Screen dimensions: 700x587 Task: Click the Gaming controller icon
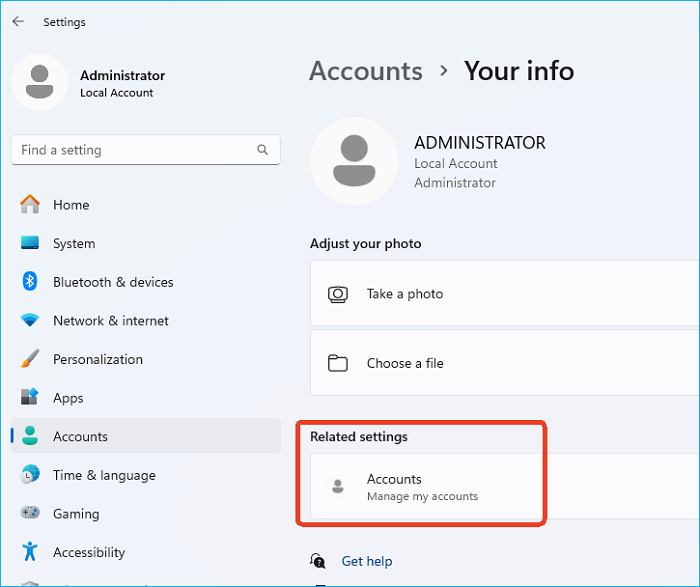[x=30, y=514]
